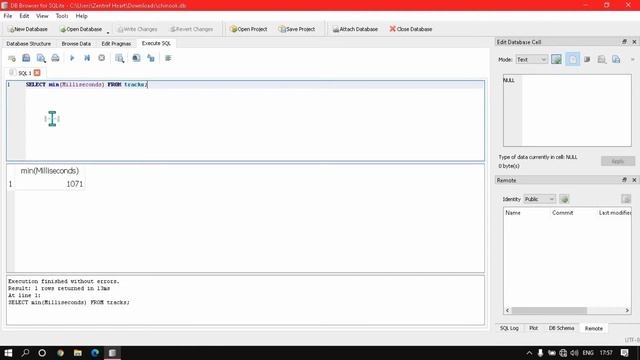The image size is (640, 360).
Task: Click the greyed icon at right of Edit Cell toolbar
Action: 632,59
